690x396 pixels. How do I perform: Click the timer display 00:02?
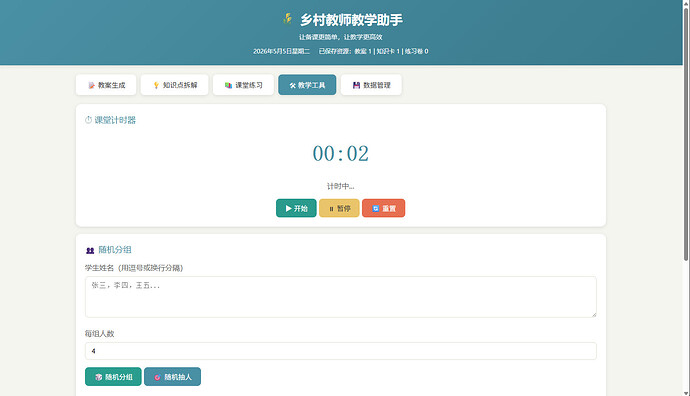pyautogui.click(x=341, y=154)
